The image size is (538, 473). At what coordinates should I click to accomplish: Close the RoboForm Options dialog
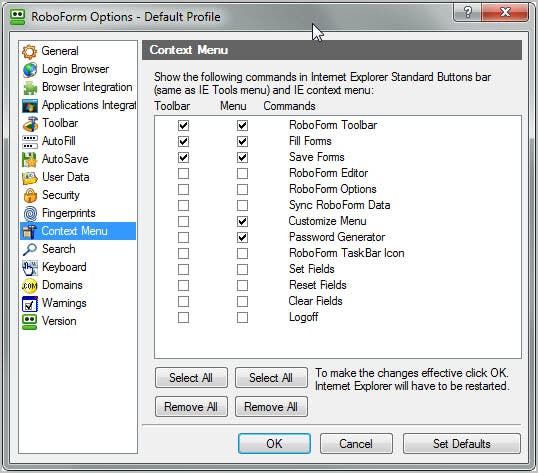coord(505,12)
